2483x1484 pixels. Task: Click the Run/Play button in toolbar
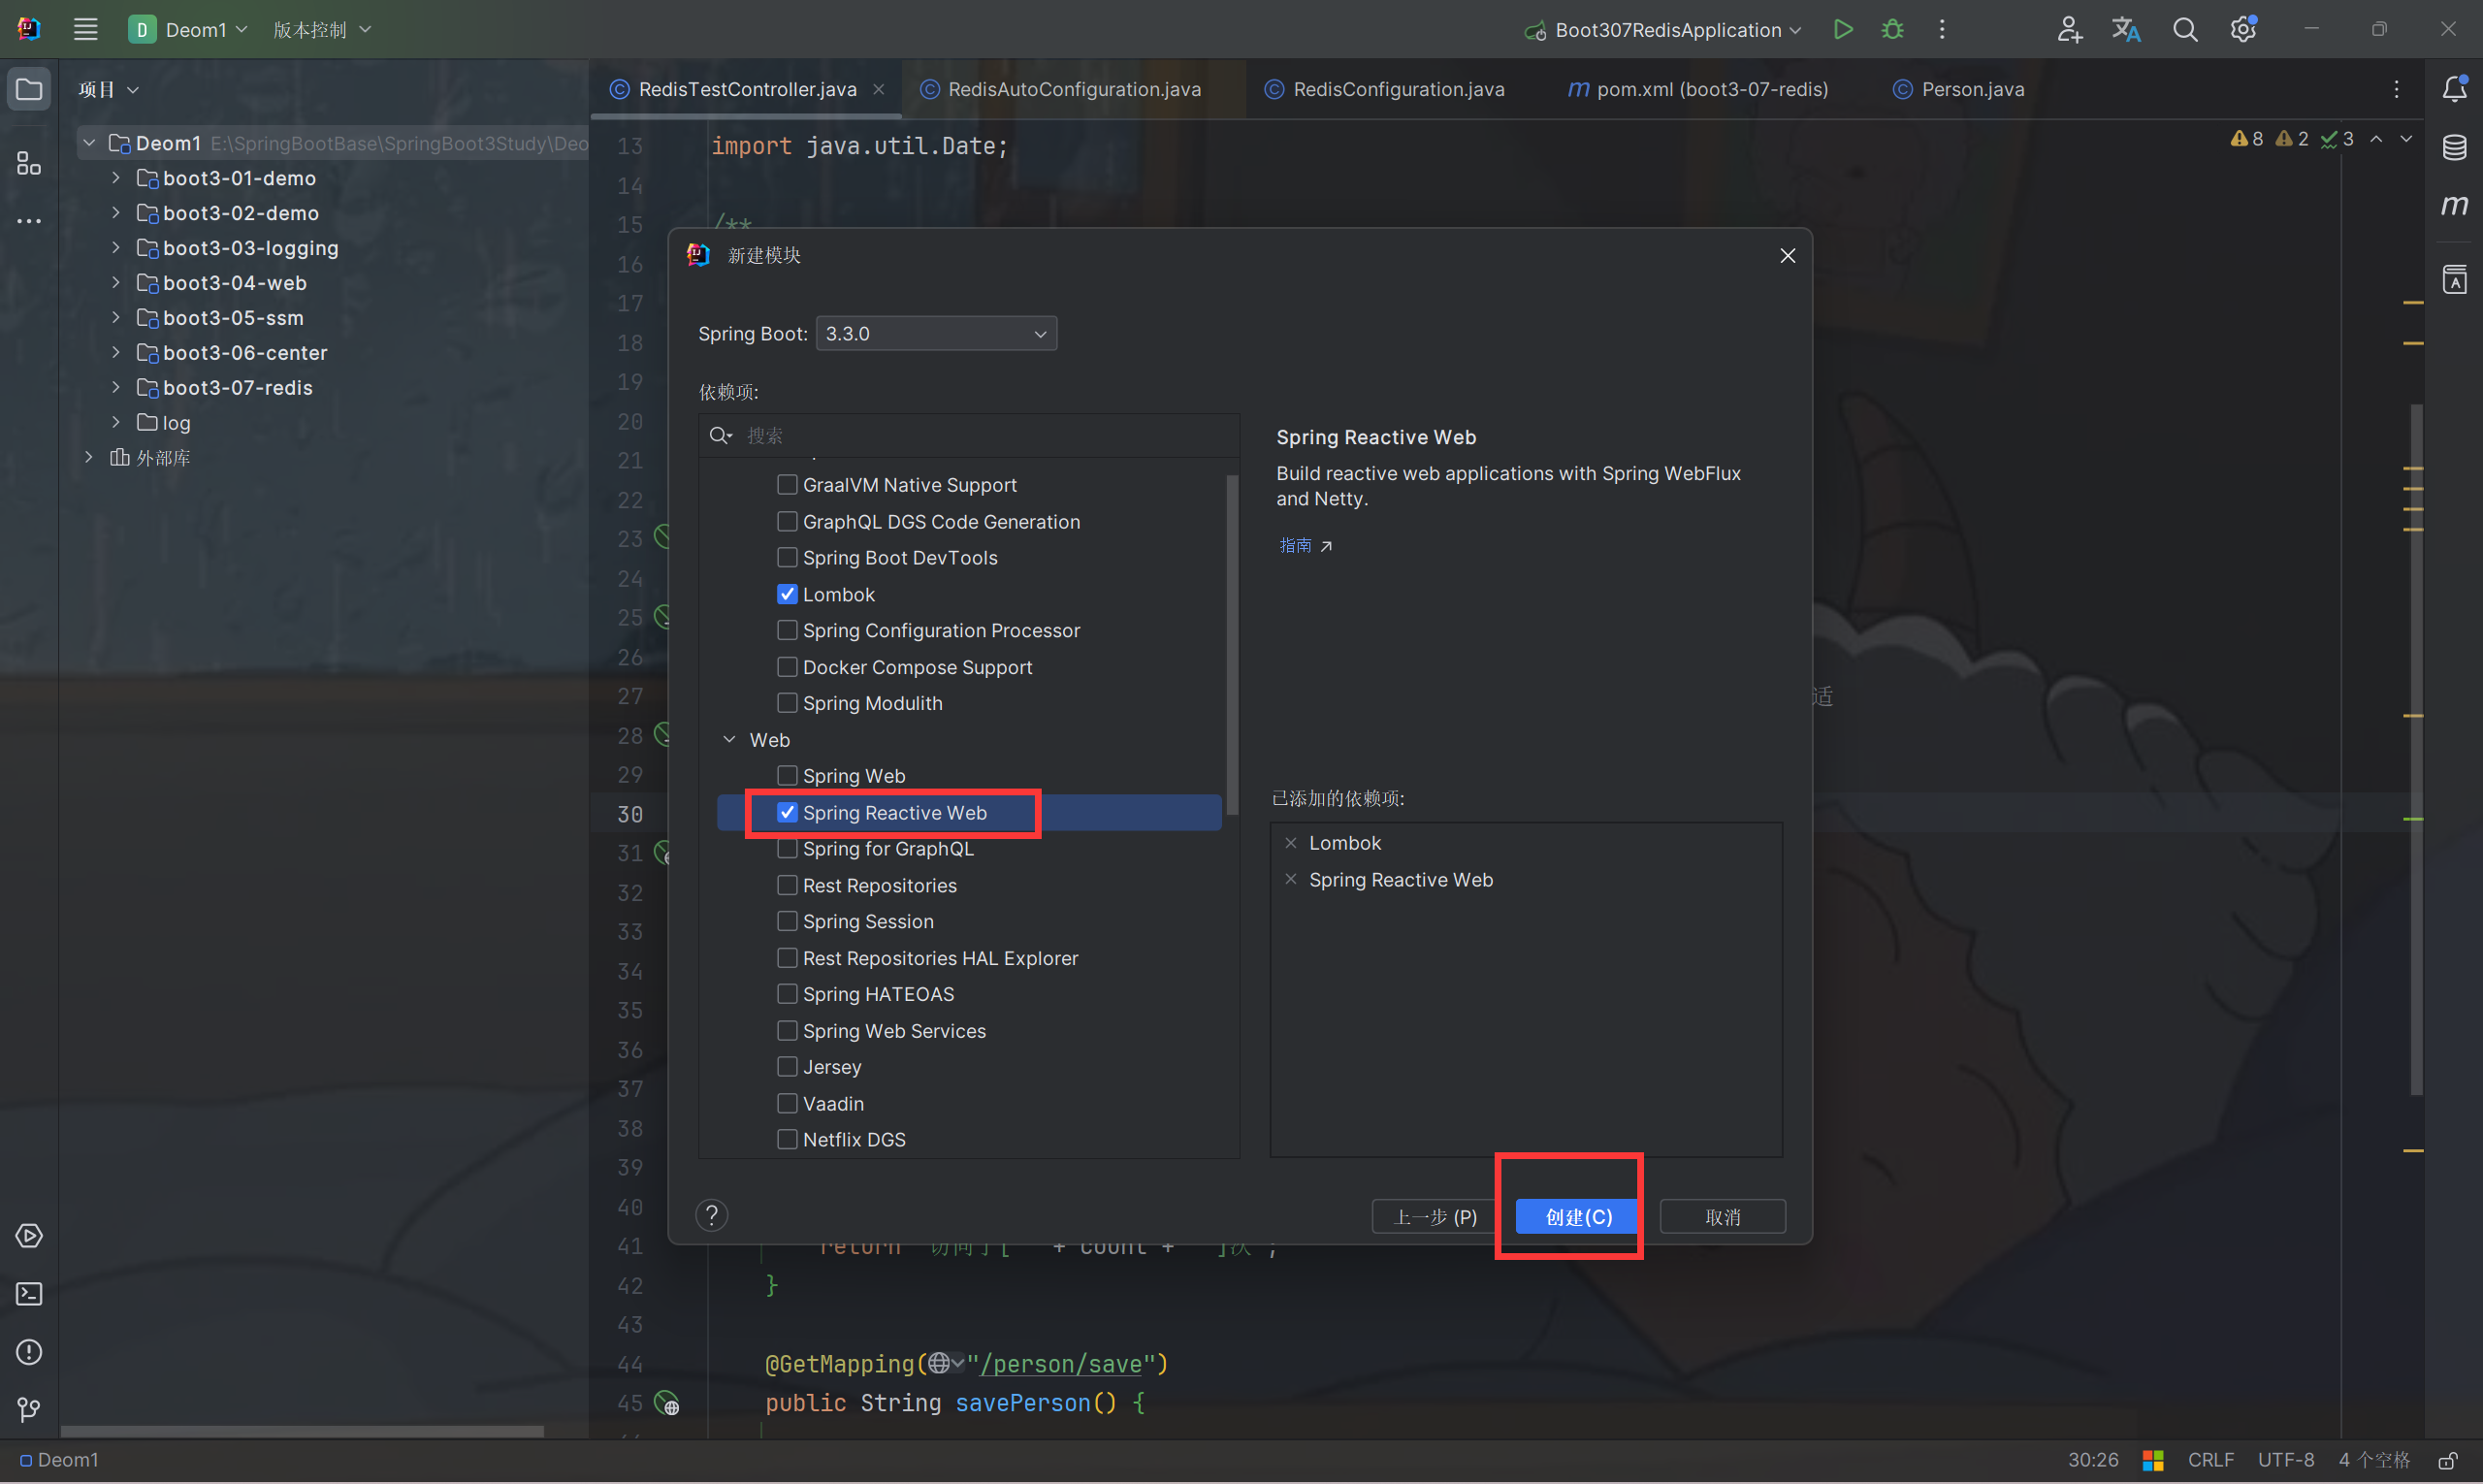[1844, 30]
